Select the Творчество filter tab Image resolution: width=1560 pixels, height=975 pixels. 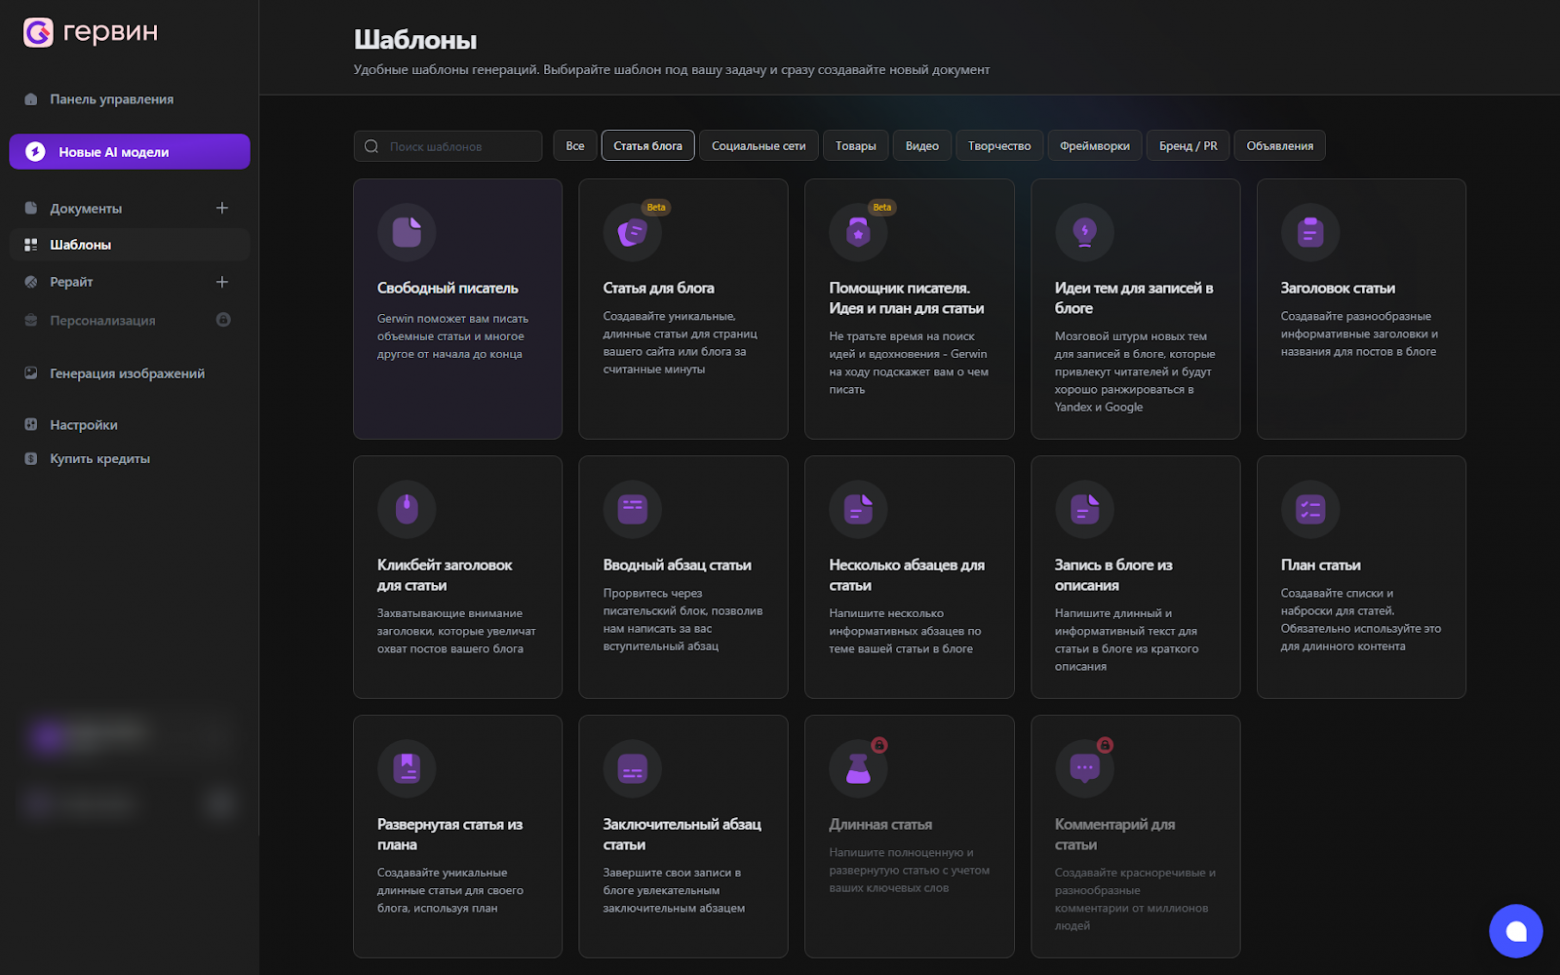(999, 146)
